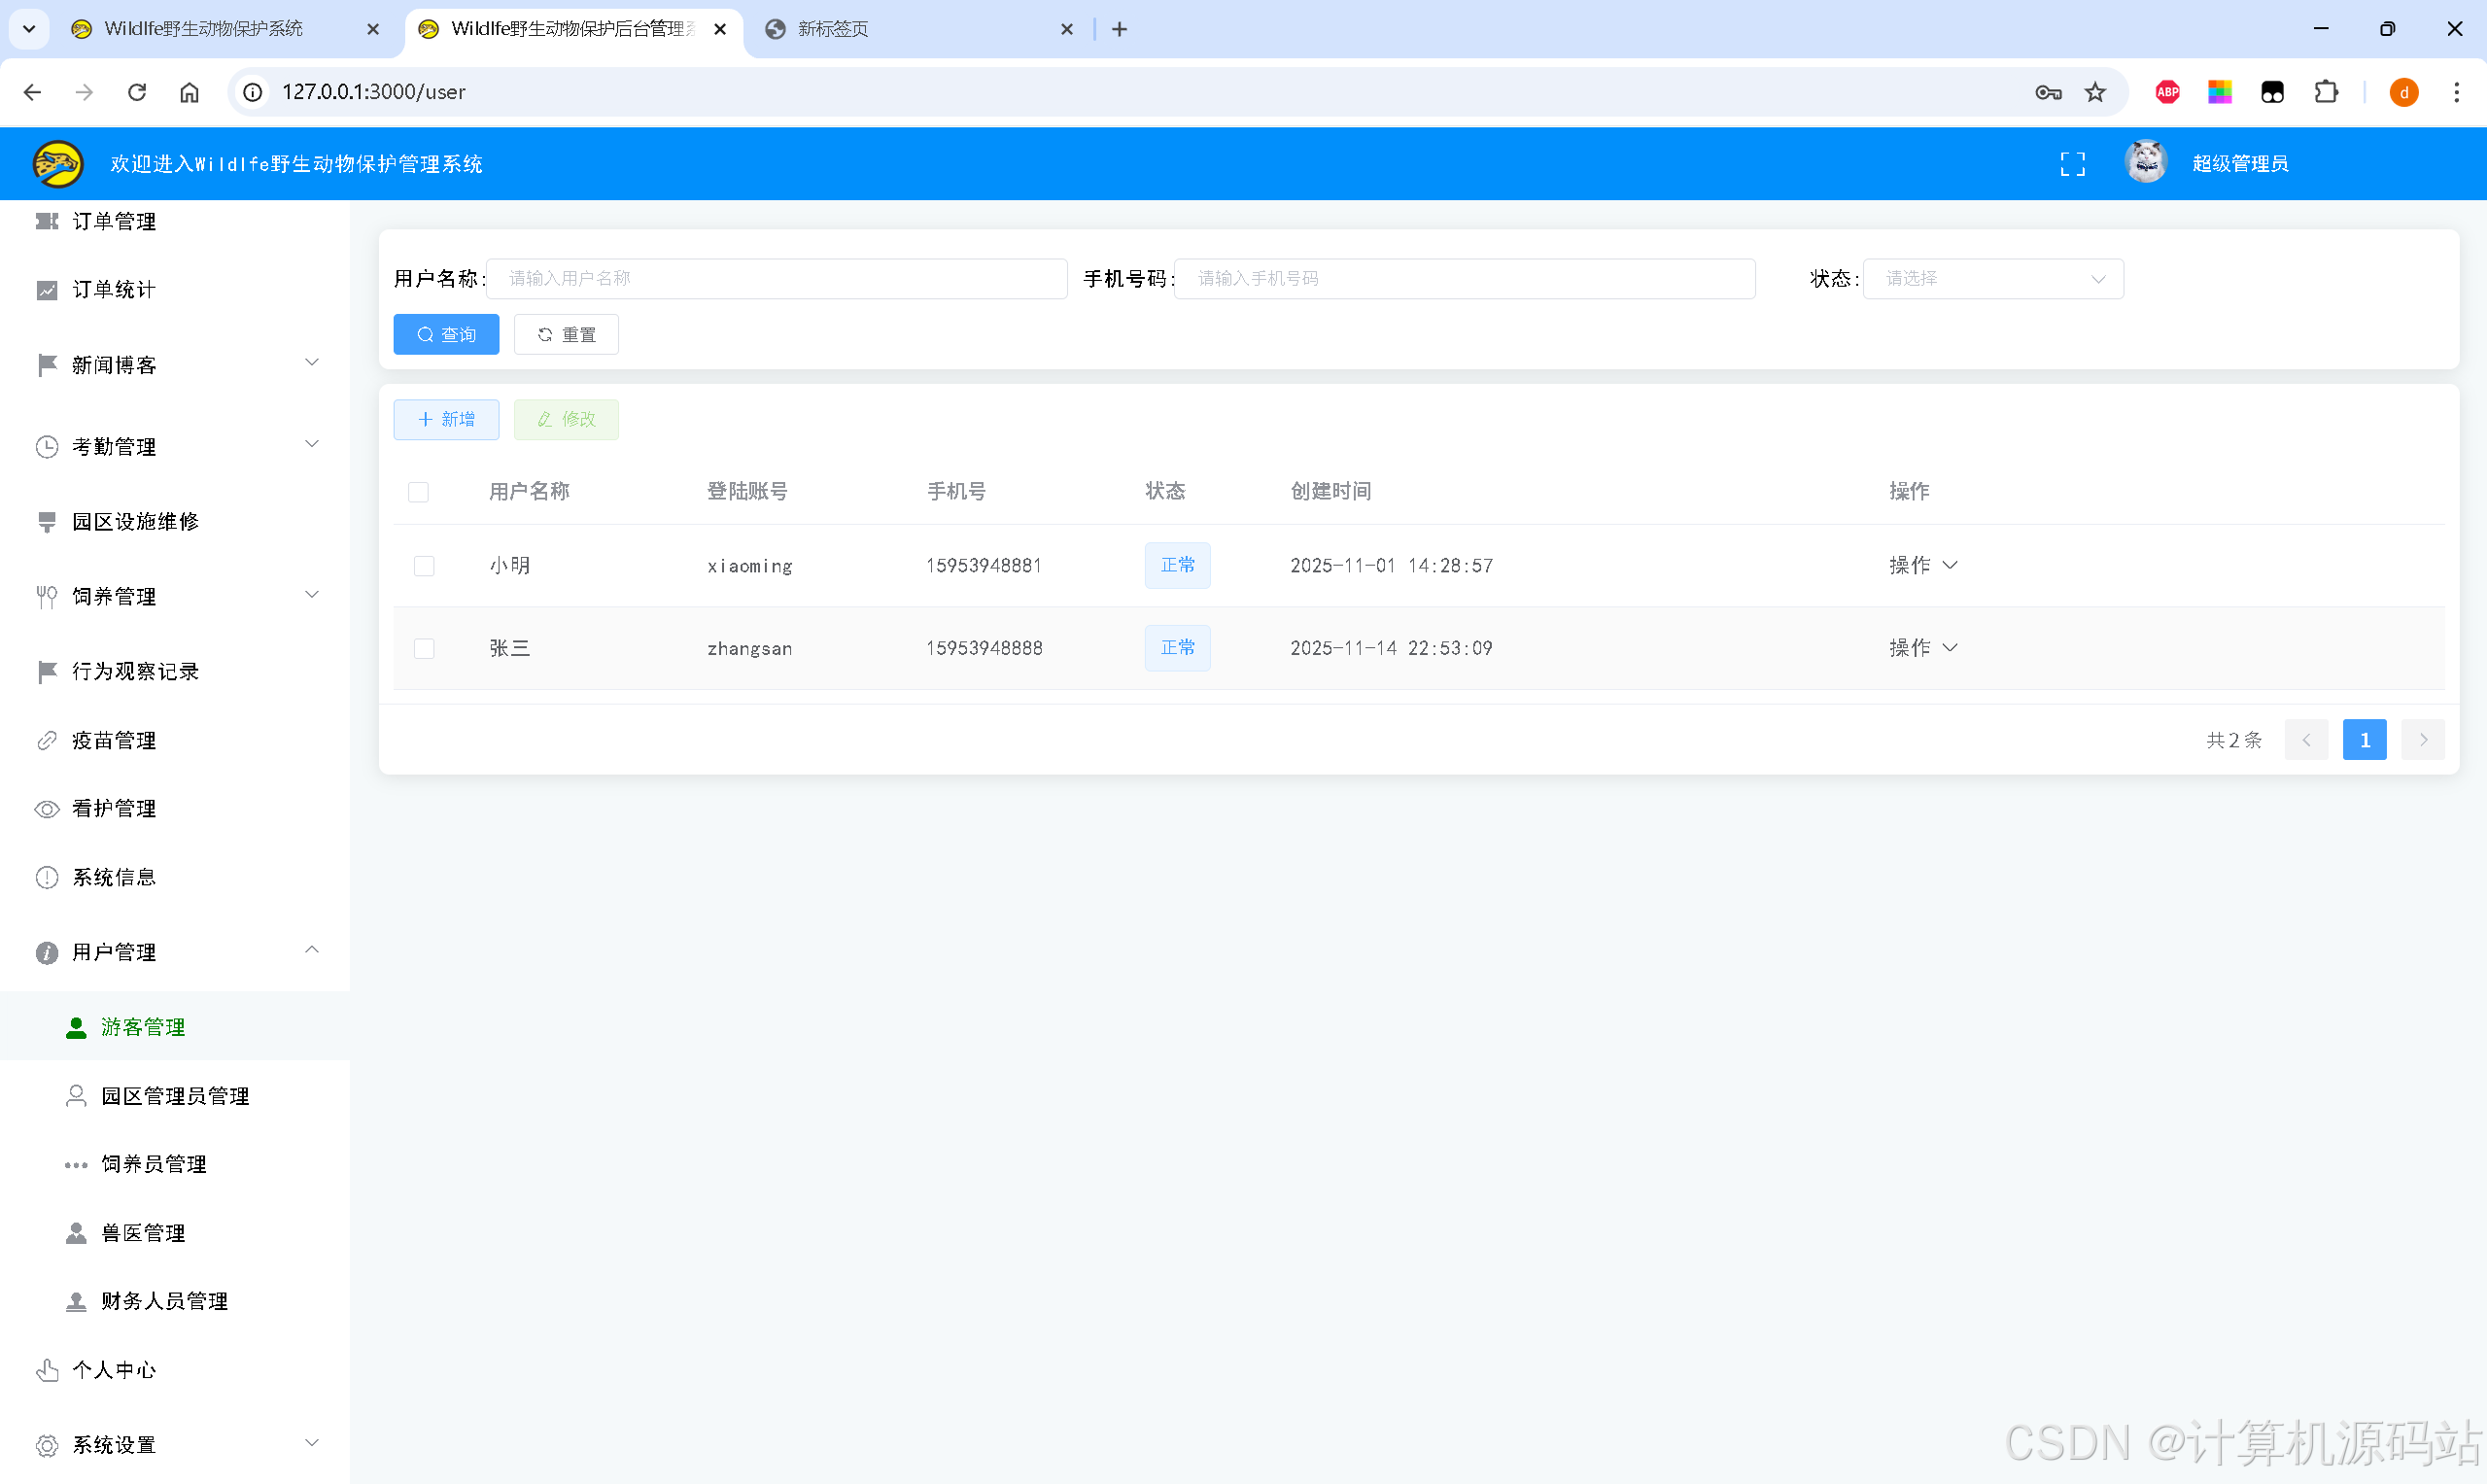Open 财务人员管理 menu item
Viewport: 2487px width, 1484px height.
[x=175, y=1302]
